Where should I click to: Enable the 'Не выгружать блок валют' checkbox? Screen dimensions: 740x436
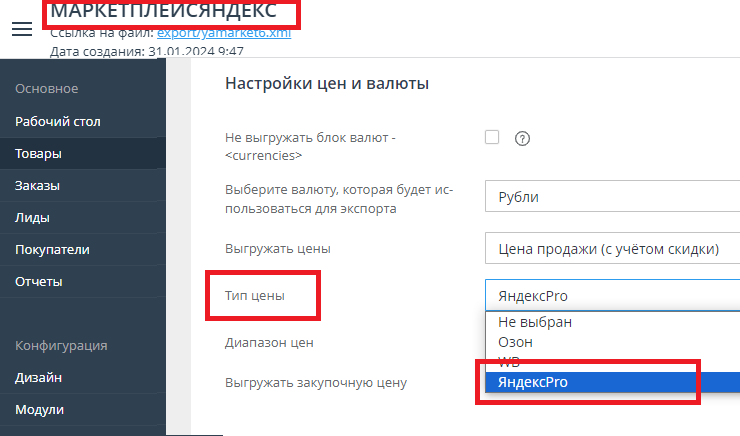pyautogui.click(x=492, y=137)
